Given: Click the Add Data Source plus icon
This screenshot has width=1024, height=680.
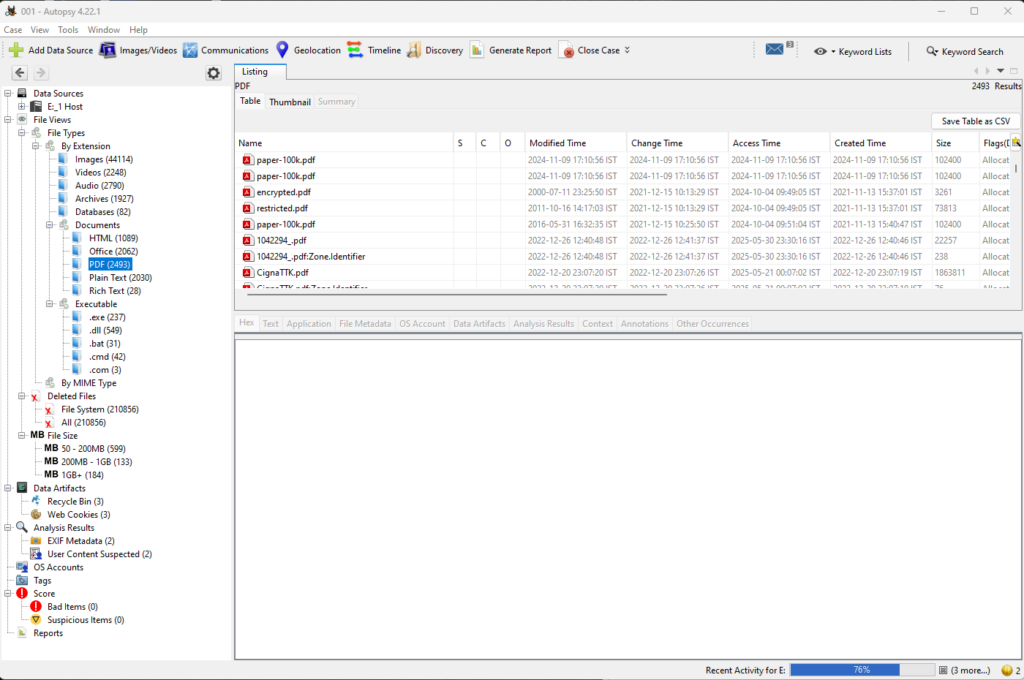Looking at the screenshot, I should click(16, 50).
